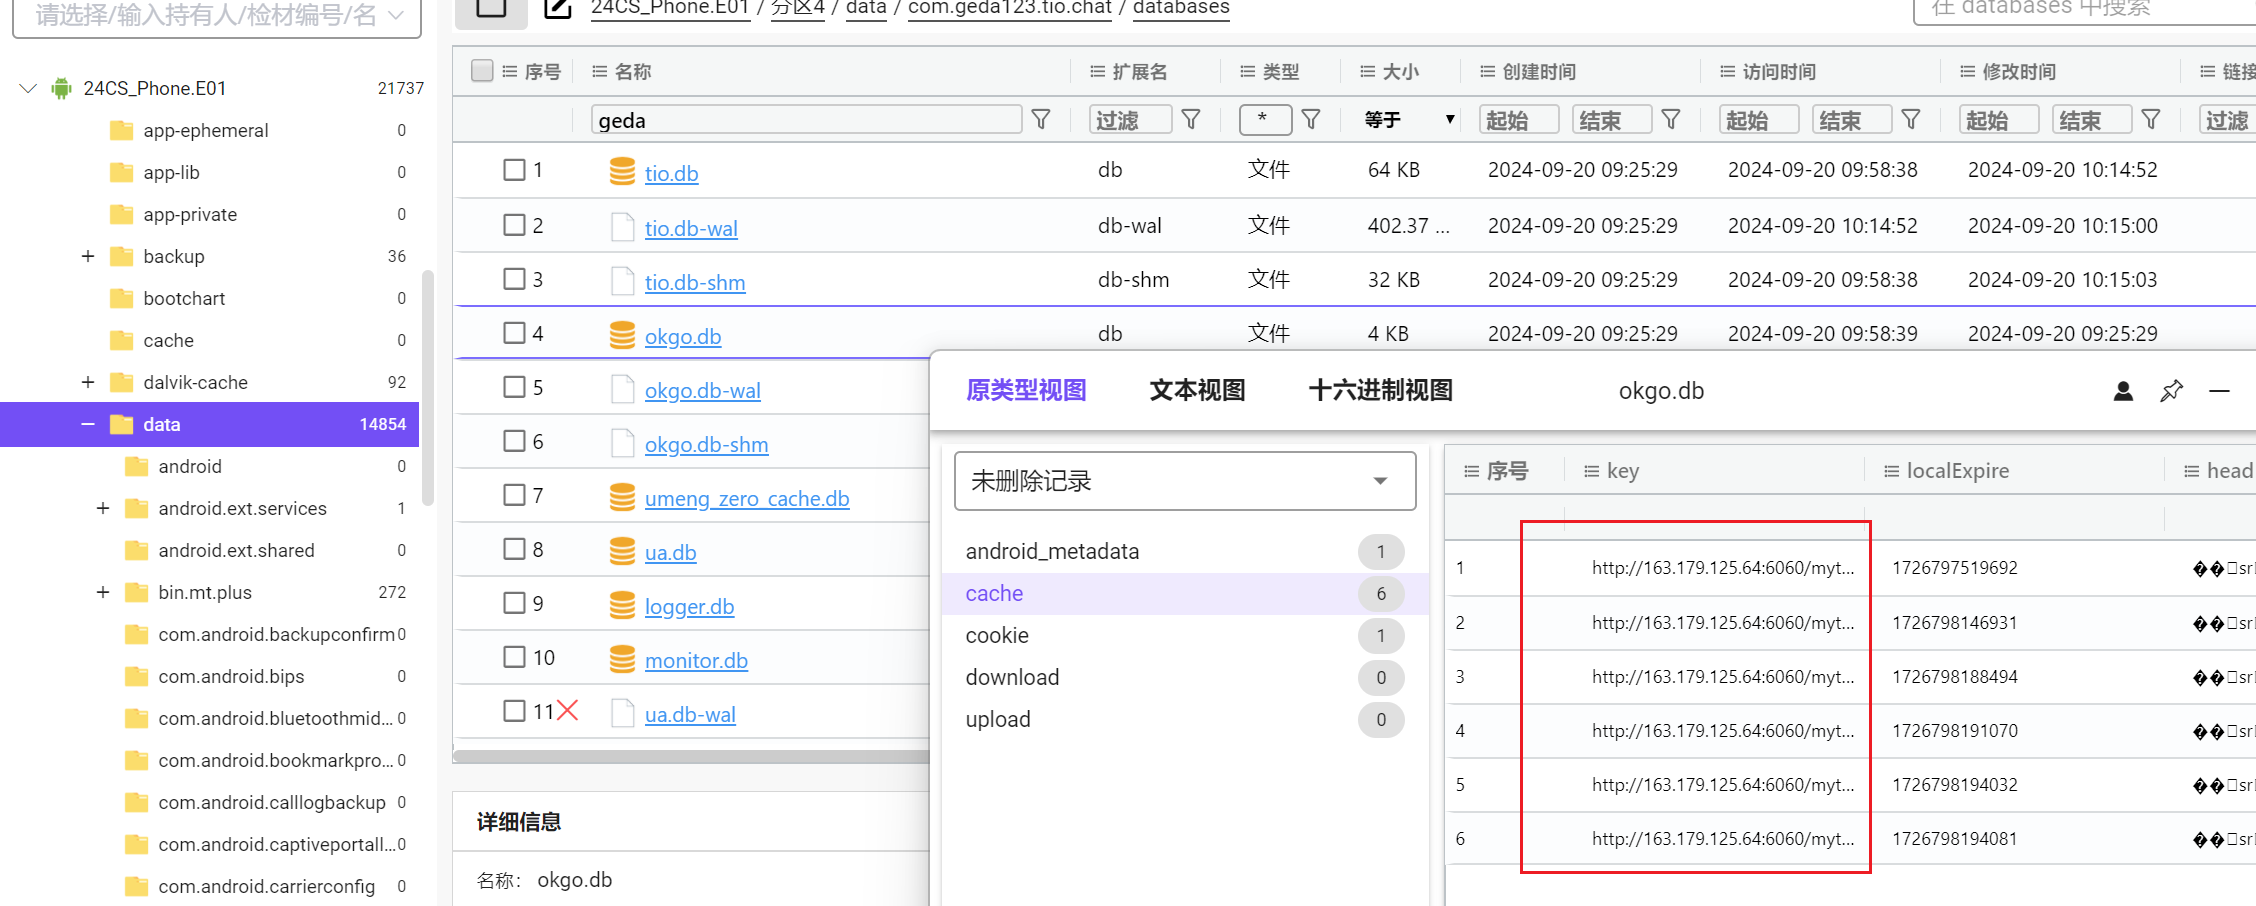Open the holder/evidence selector dropdown
Screen dimensions: 2256x906
(217, 16)
